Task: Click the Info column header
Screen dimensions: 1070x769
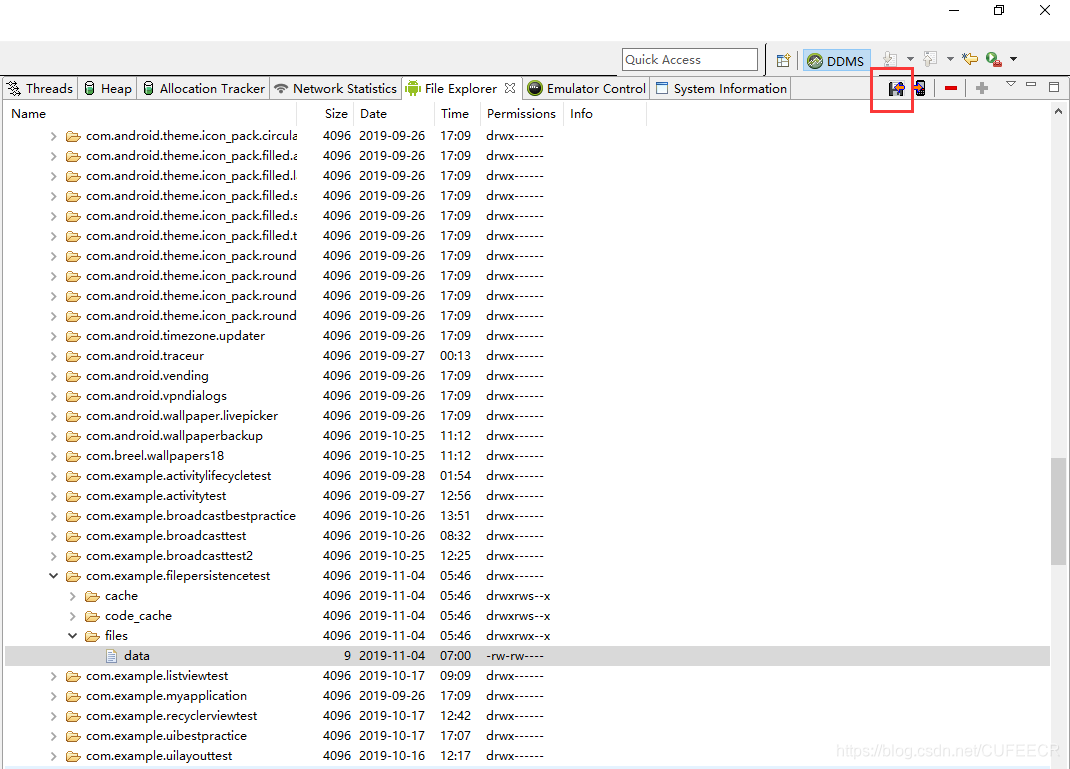Action: 581,114
